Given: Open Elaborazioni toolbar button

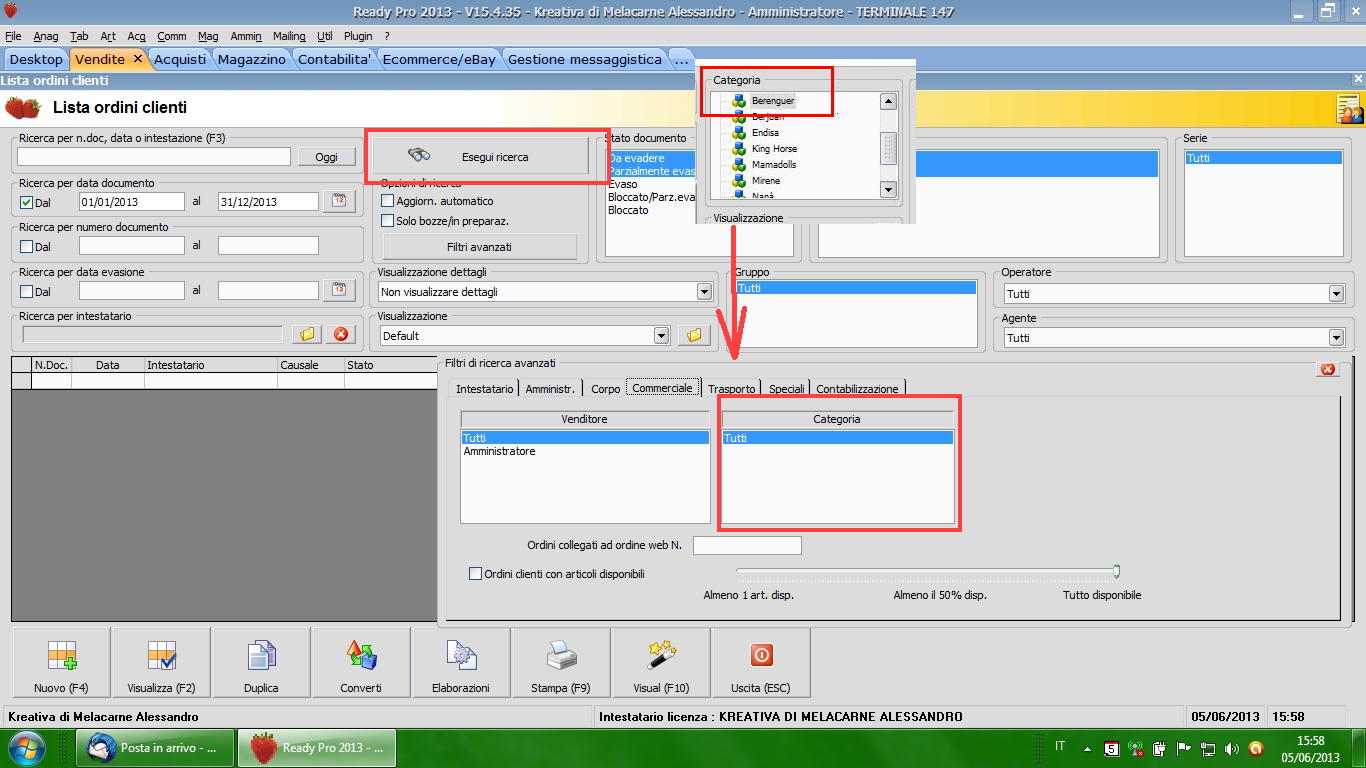Looking at the screenshot, I should tap(461, 662).
